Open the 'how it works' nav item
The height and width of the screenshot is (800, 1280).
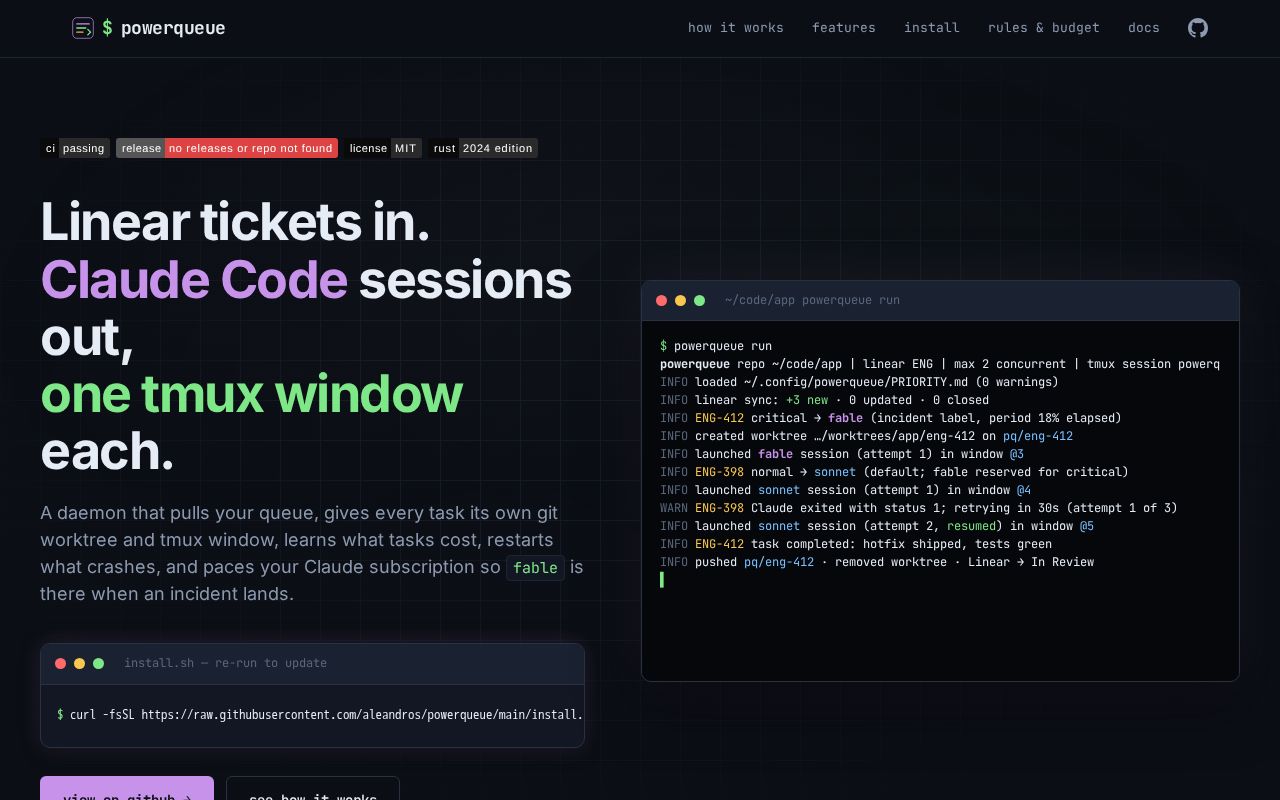(x=736, y=28)
